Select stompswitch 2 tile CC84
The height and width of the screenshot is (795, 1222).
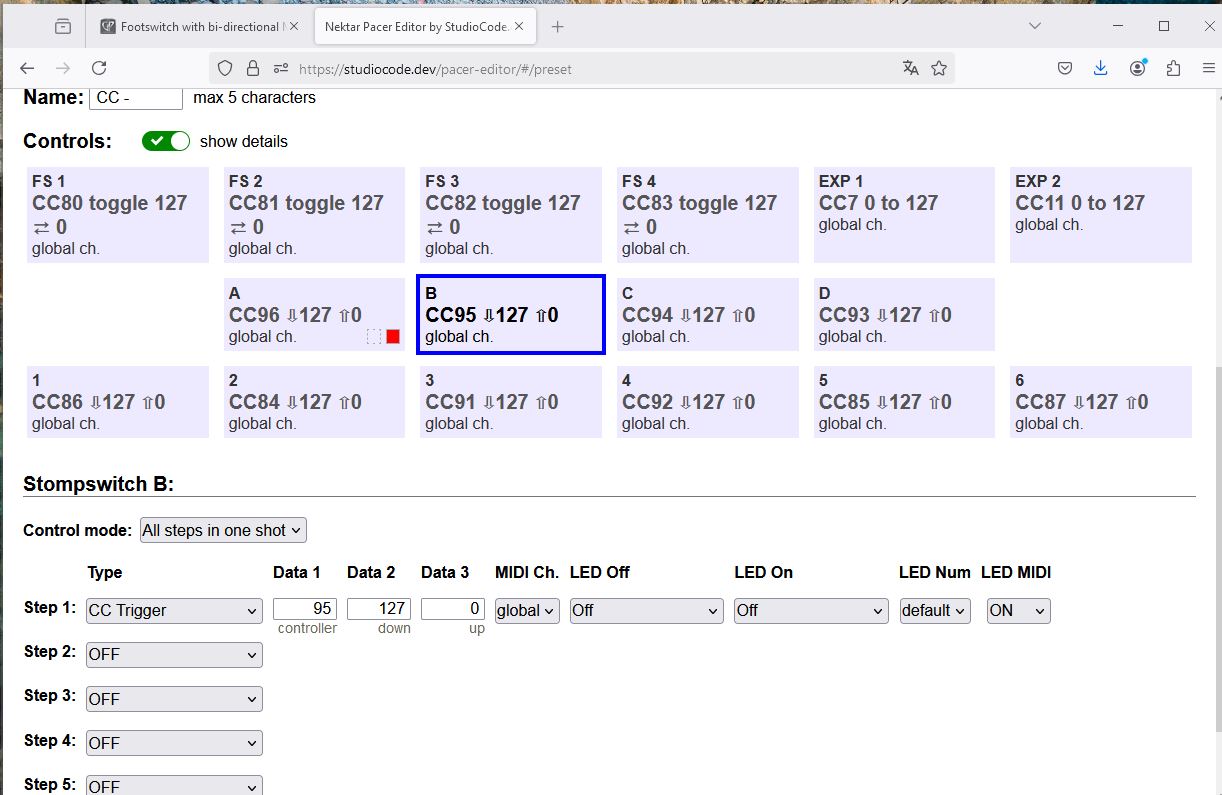[314, 402]
